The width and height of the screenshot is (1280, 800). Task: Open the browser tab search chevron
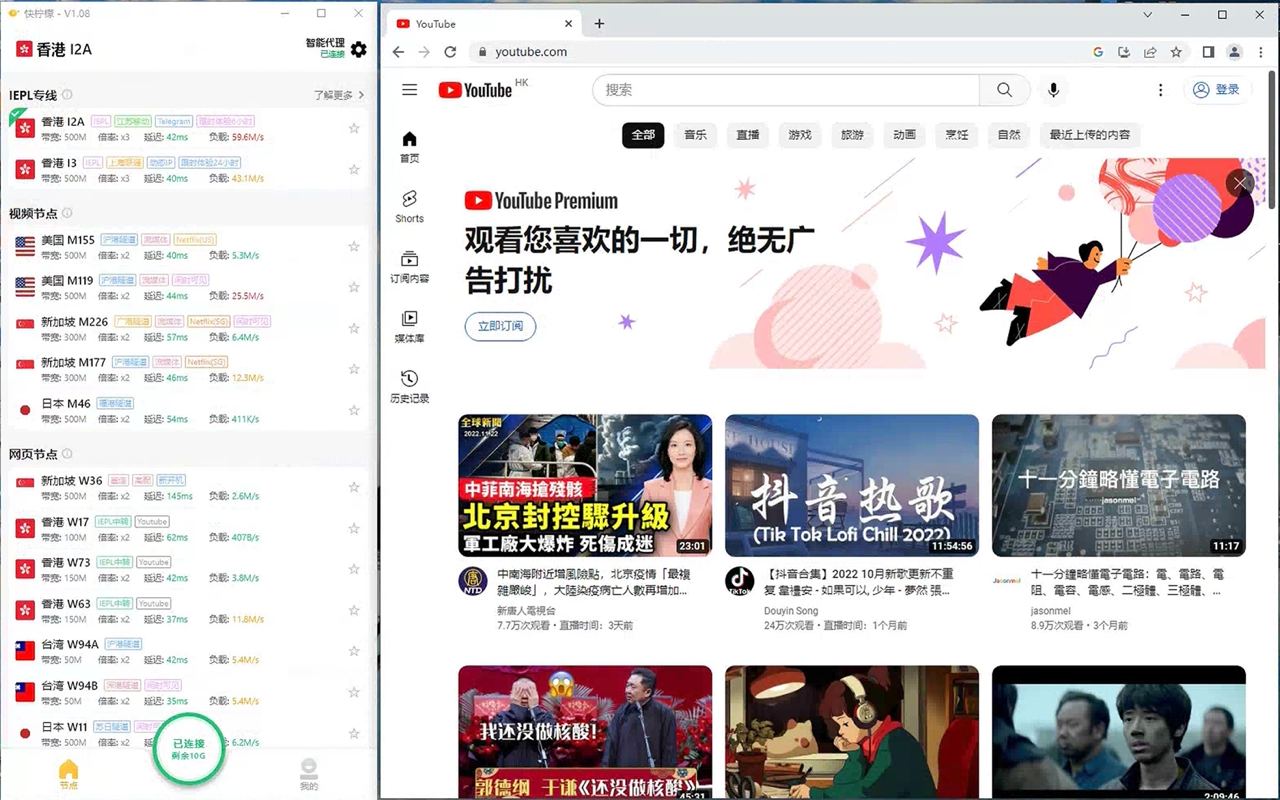pyautogui.click(x=1147, y=16)
